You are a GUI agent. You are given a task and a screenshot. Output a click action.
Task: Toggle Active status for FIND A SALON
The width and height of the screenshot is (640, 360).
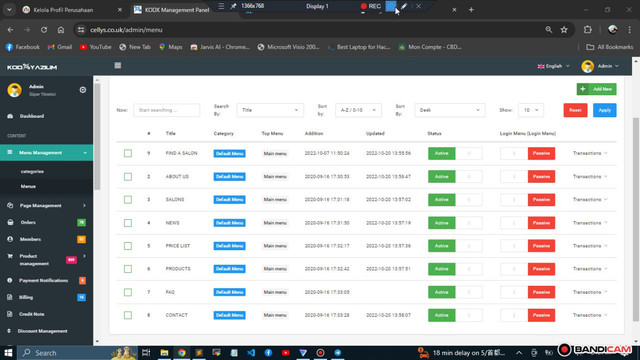pos(455,153)
